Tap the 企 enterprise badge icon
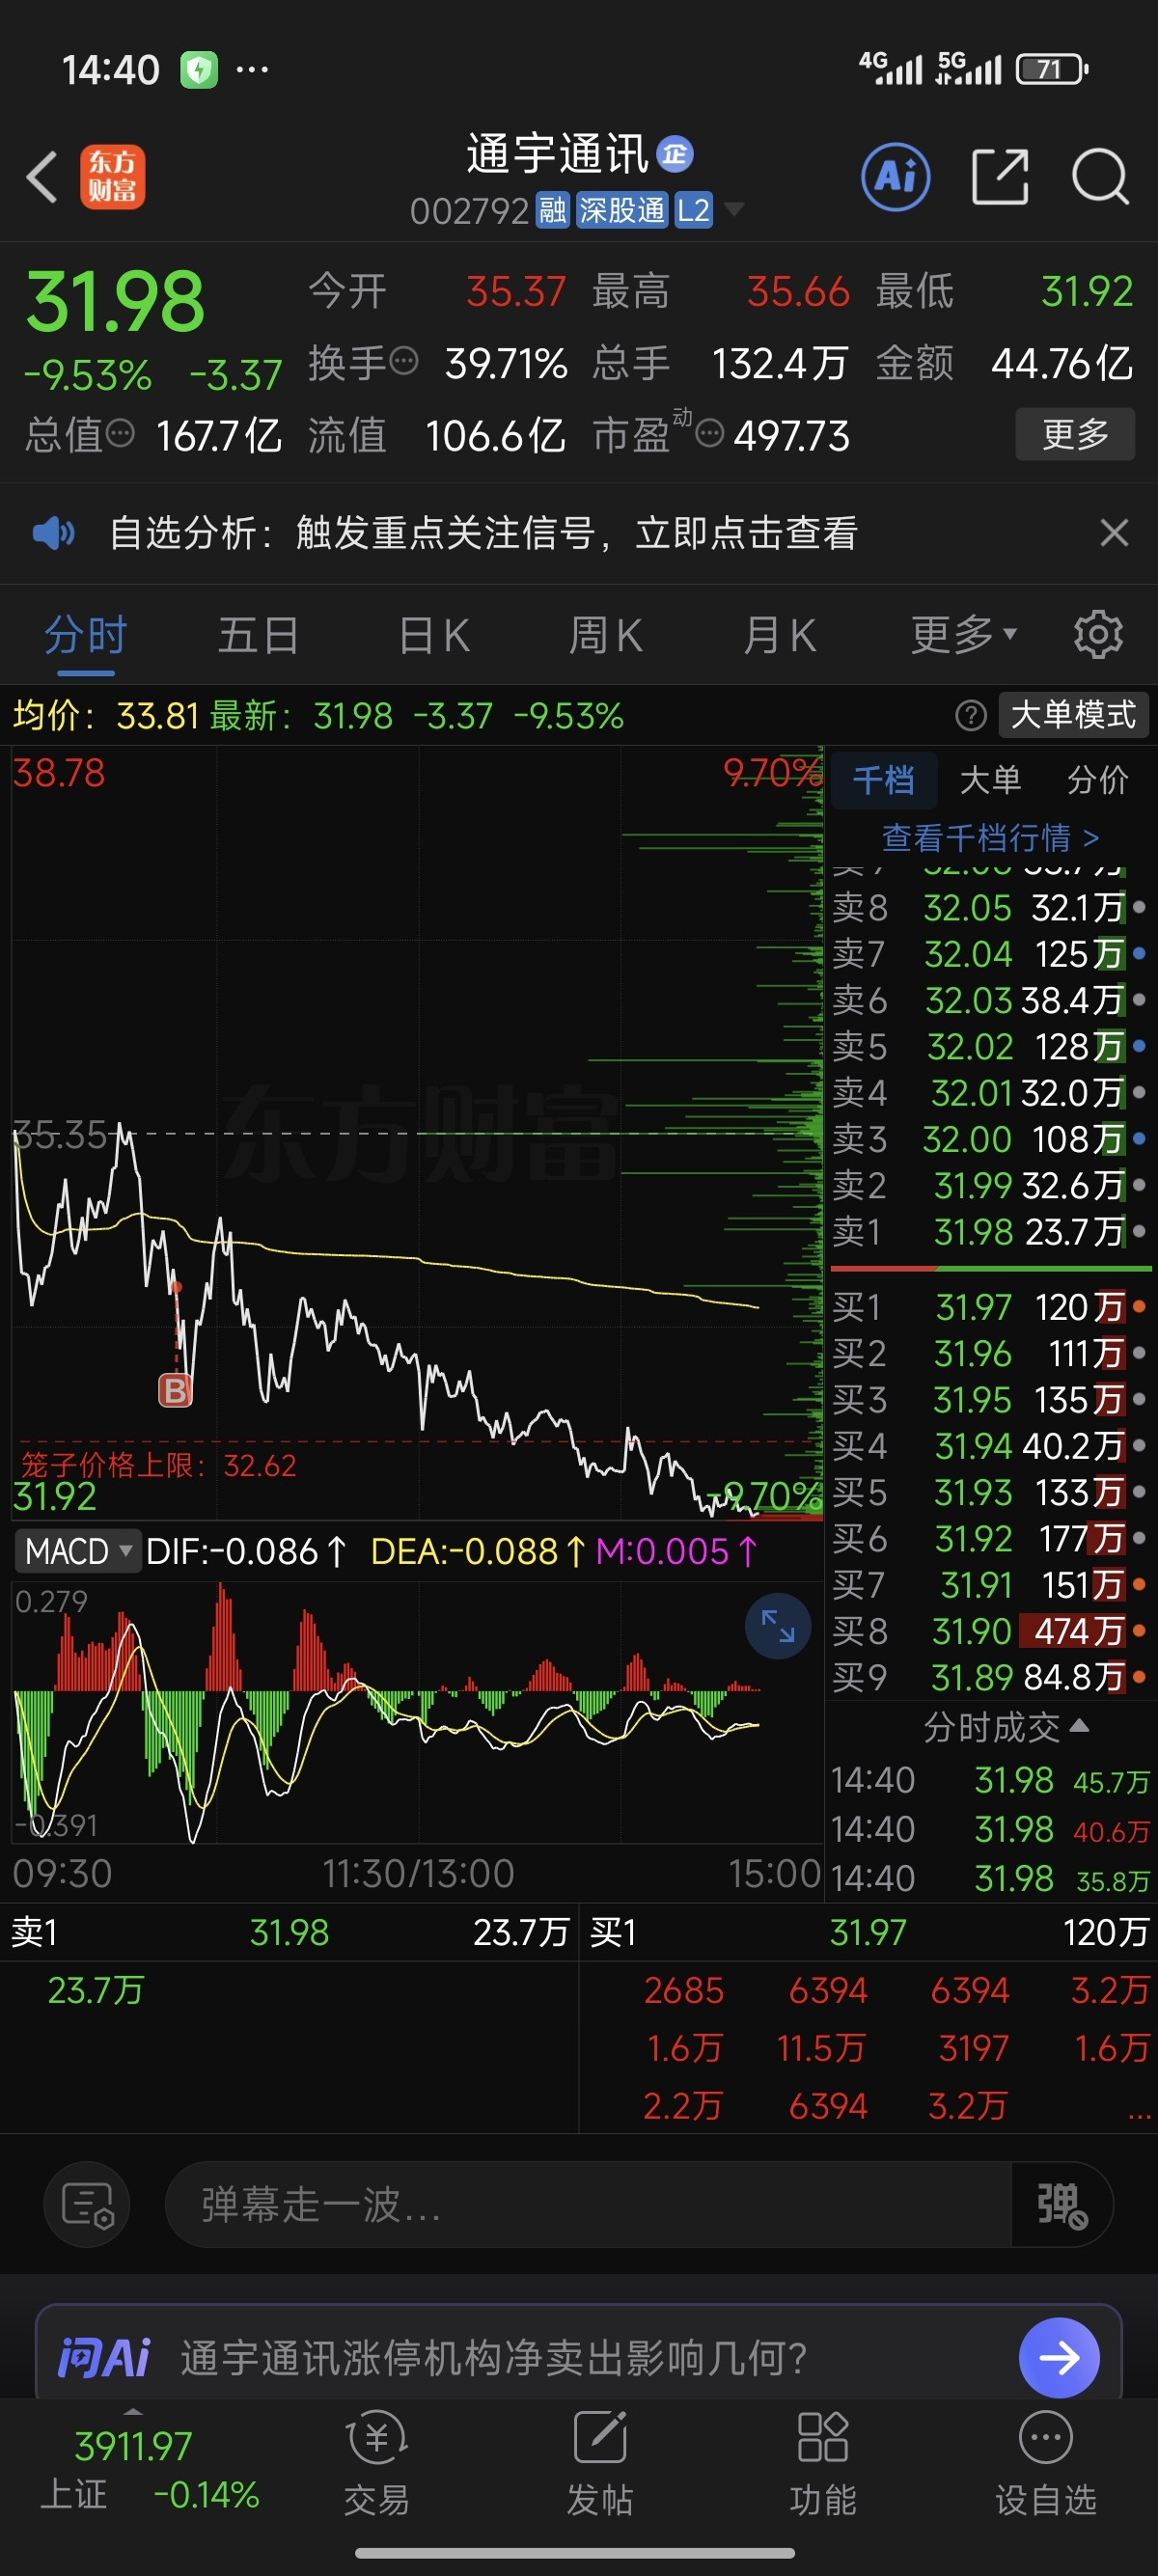 [x=675, y=153]
